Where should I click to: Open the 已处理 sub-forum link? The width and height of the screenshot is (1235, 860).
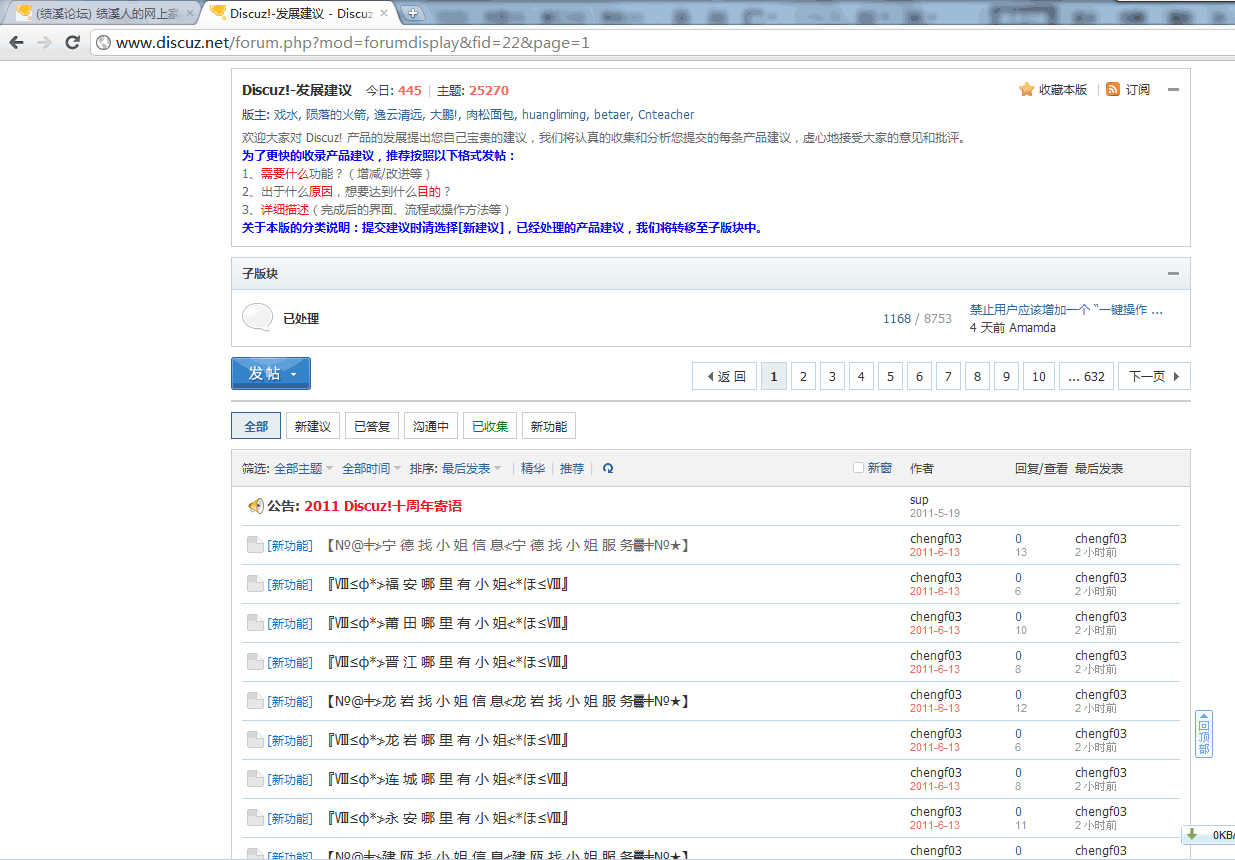point(301,318)
